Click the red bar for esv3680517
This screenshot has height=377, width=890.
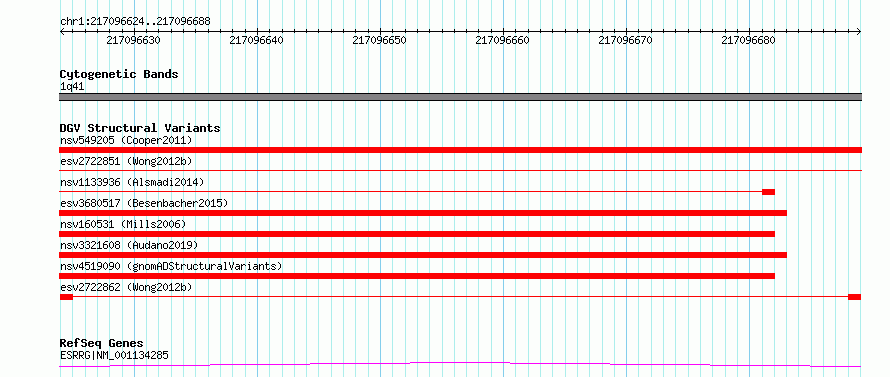(423, 212)
